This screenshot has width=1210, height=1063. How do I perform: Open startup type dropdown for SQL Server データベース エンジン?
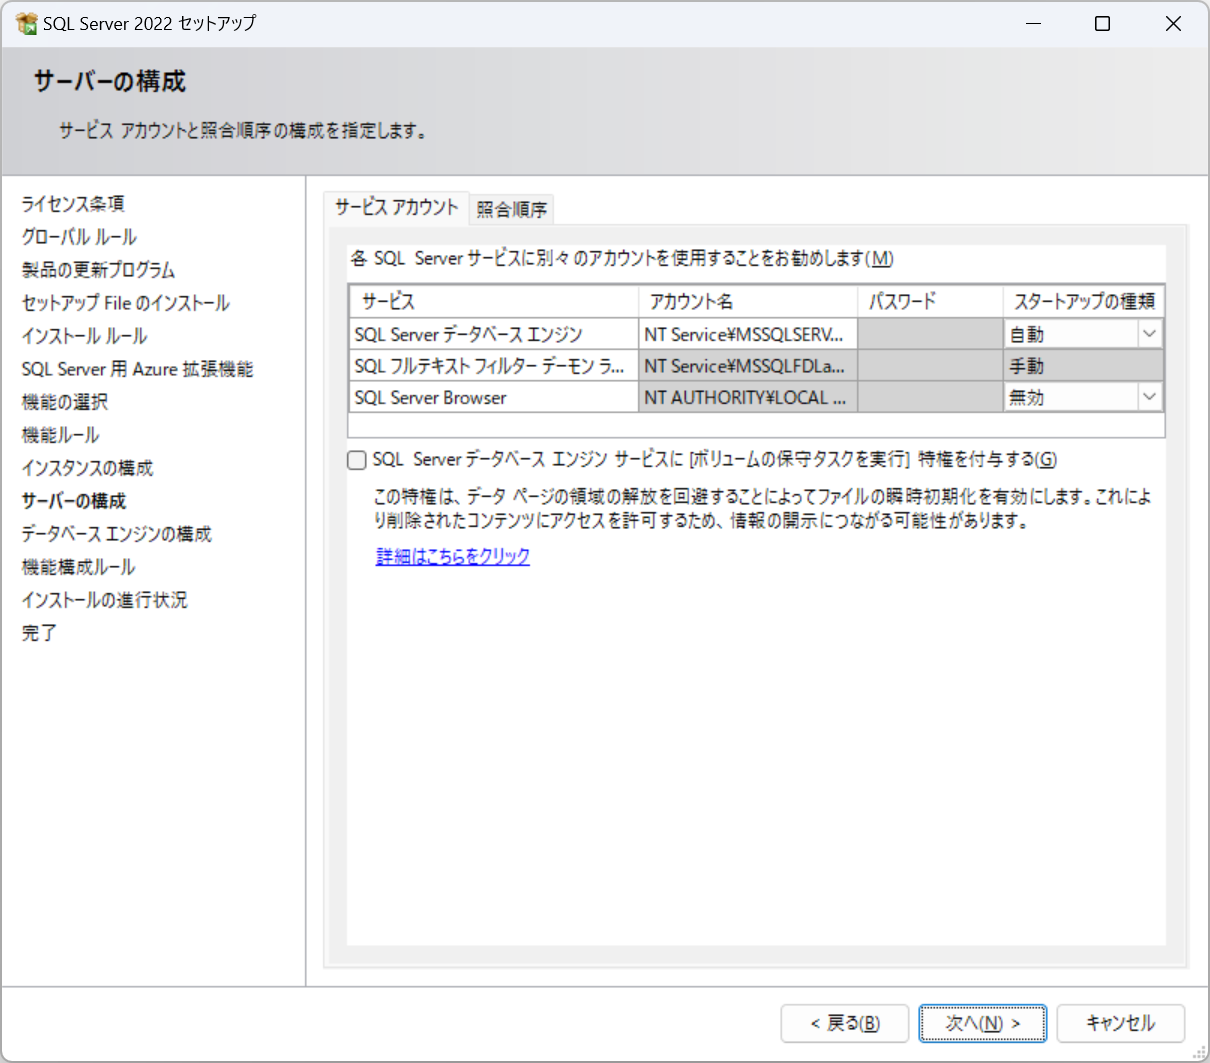[x=1149, y=334]
